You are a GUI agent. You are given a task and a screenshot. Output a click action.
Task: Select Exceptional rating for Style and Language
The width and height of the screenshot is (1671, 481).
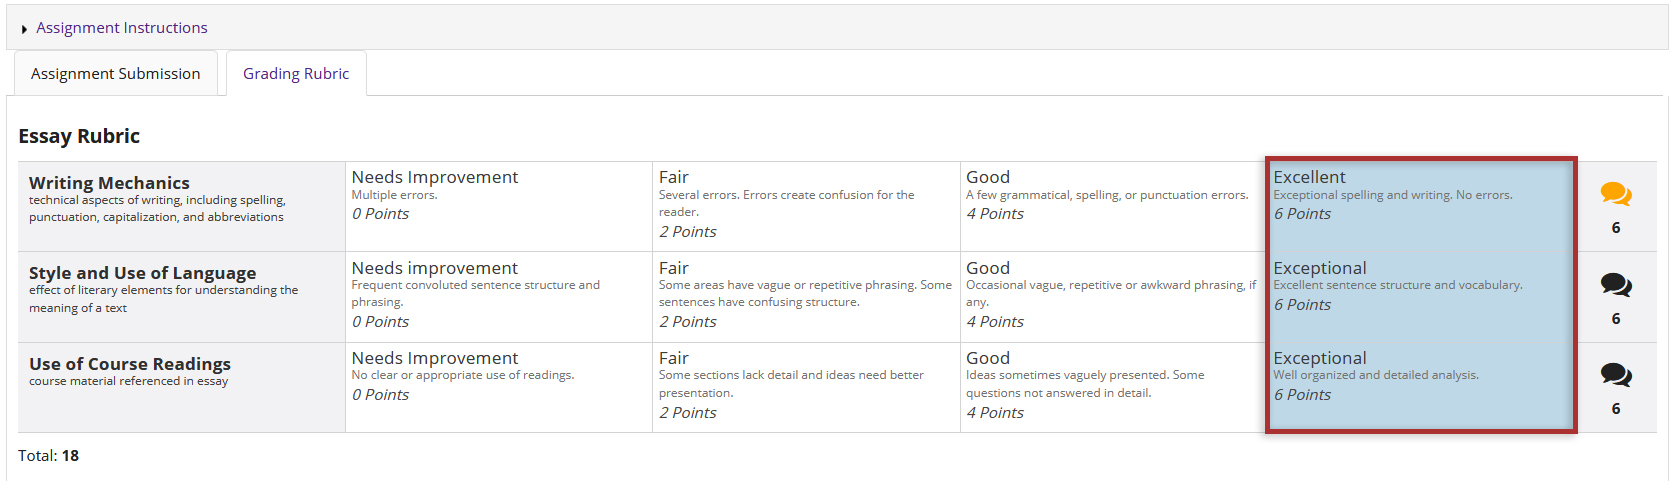point(1421,297)
